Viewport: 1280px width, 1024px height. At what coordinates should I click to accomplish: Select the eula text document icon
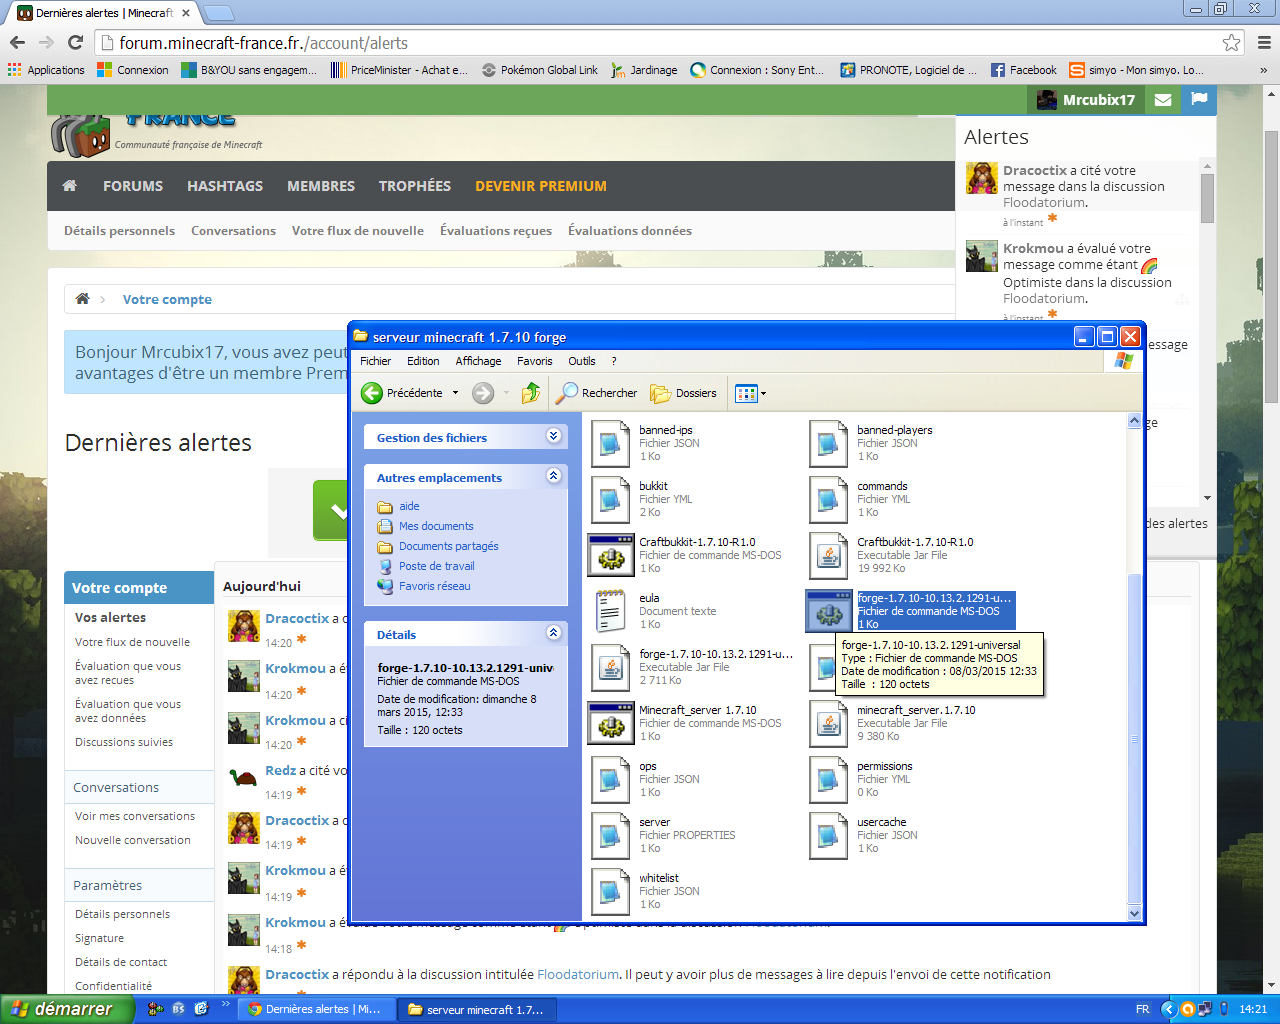611,611
